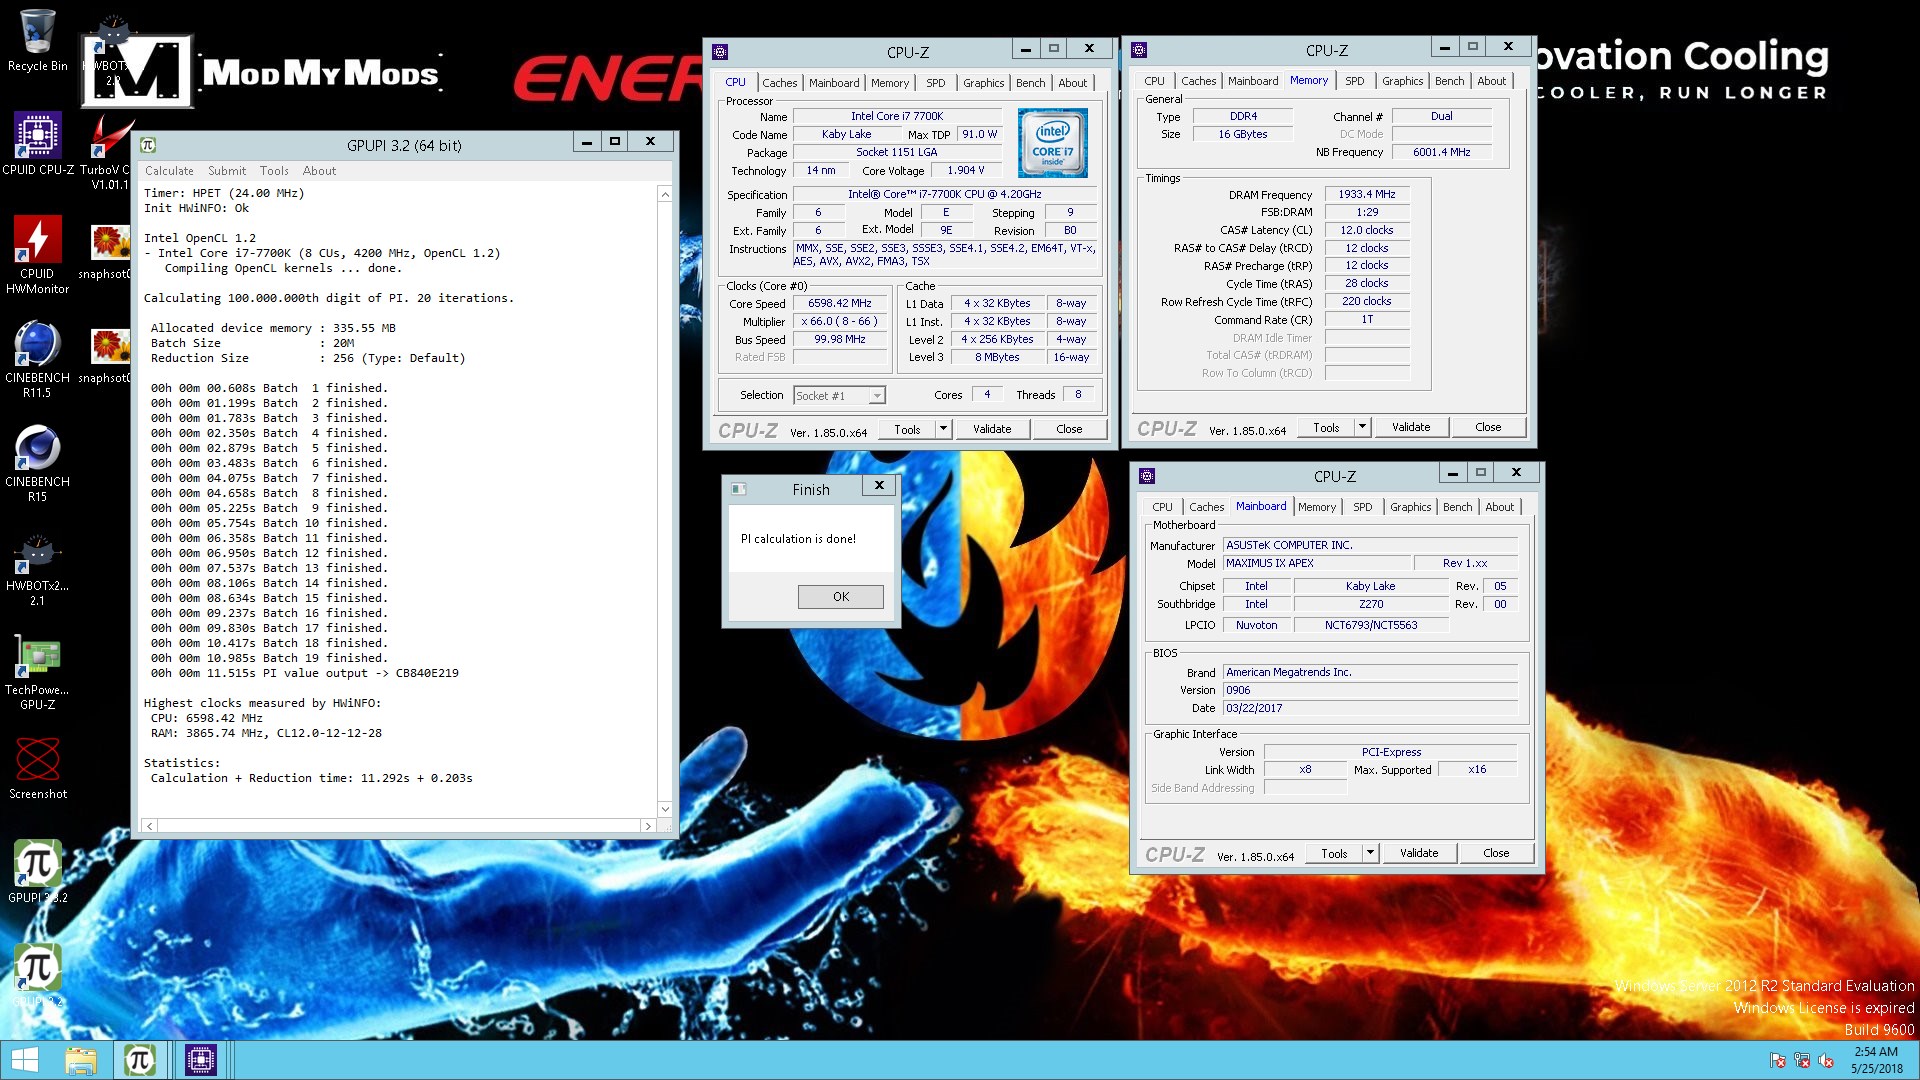Screen dimensions: 1920x1080
Task: Click Close in Mainboard CPU-Z window
Action: [x=1496, y=853]
